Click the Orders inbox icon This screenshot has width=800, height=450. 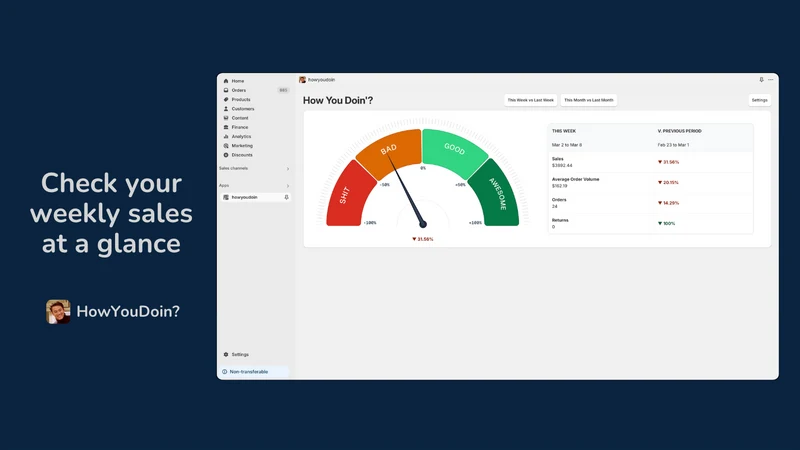pos(226,90)
